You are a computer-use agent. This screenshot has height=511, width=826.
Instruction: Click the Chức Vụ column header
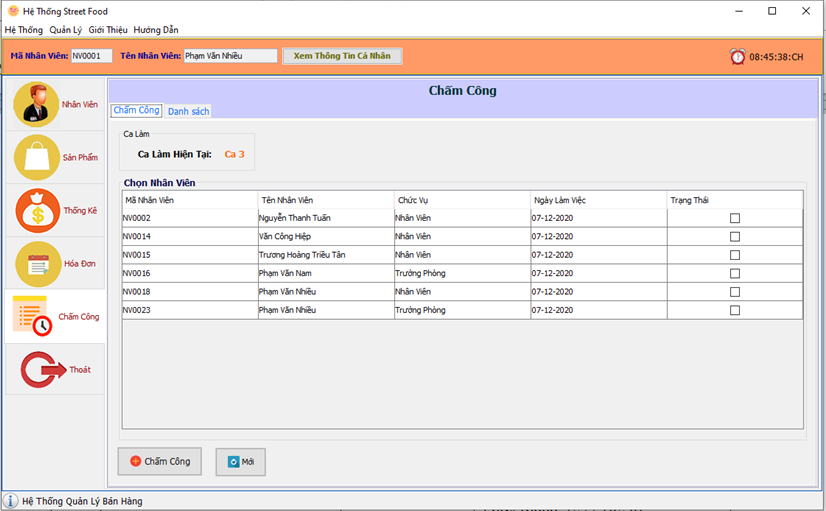(x=463, y=200)
